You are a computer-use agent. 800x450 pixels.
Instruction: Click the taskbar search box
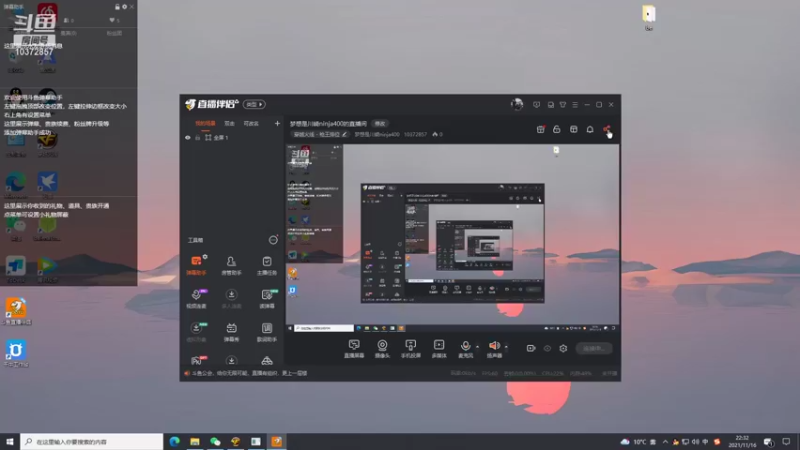coord(92,442)
